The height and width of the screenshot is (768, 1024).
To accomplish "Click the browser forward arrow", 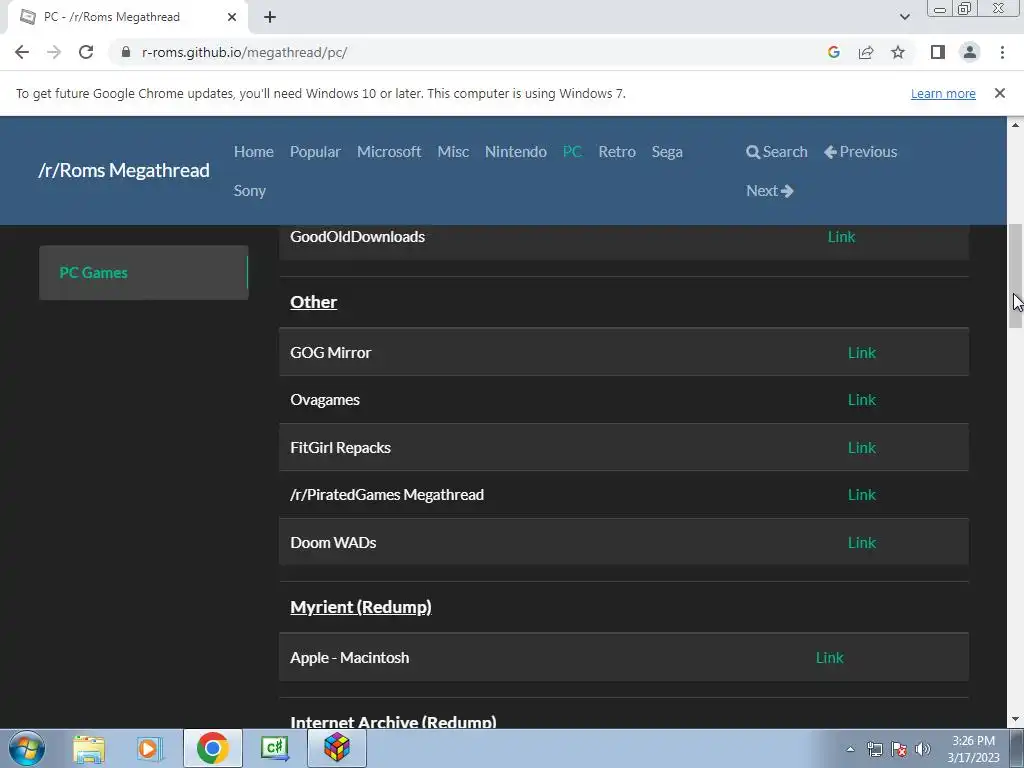I will 54,52.
